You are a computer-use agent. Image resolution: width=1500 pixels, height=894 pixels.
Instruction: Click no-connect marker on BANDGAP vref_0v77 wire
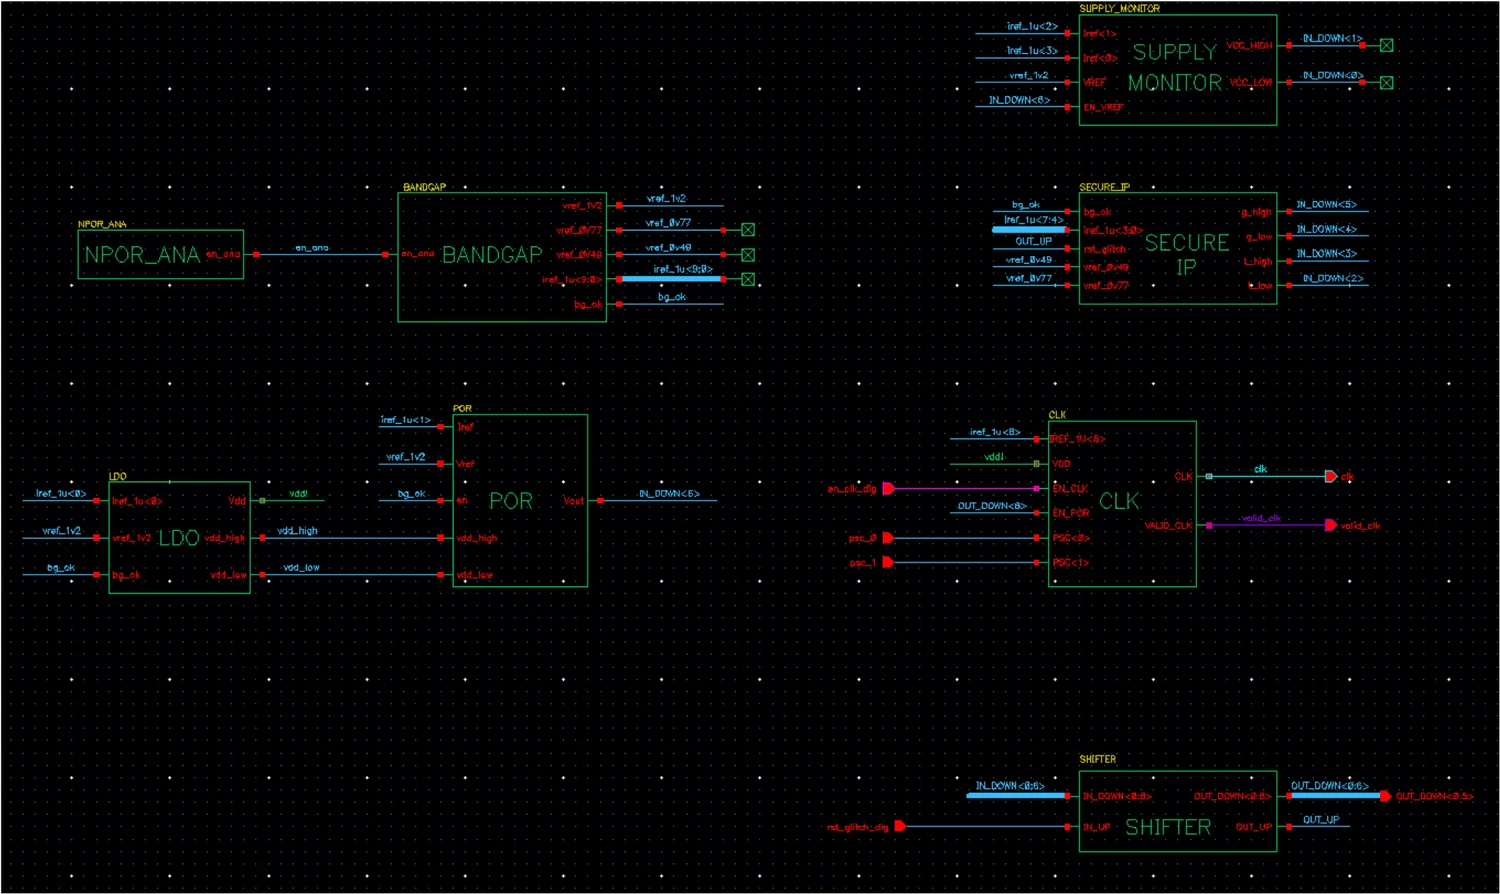(748, 230)
